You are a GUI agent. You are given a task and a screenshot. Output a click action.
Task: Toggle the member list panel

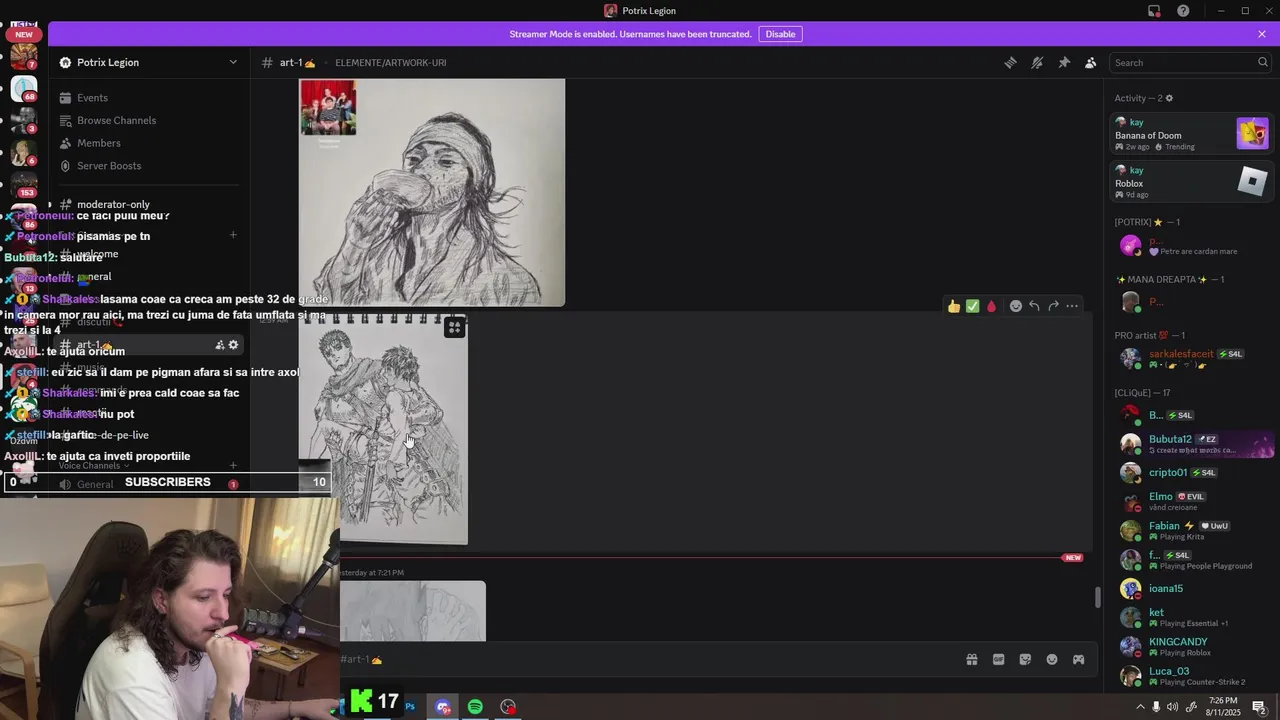tap(1091, 62)
